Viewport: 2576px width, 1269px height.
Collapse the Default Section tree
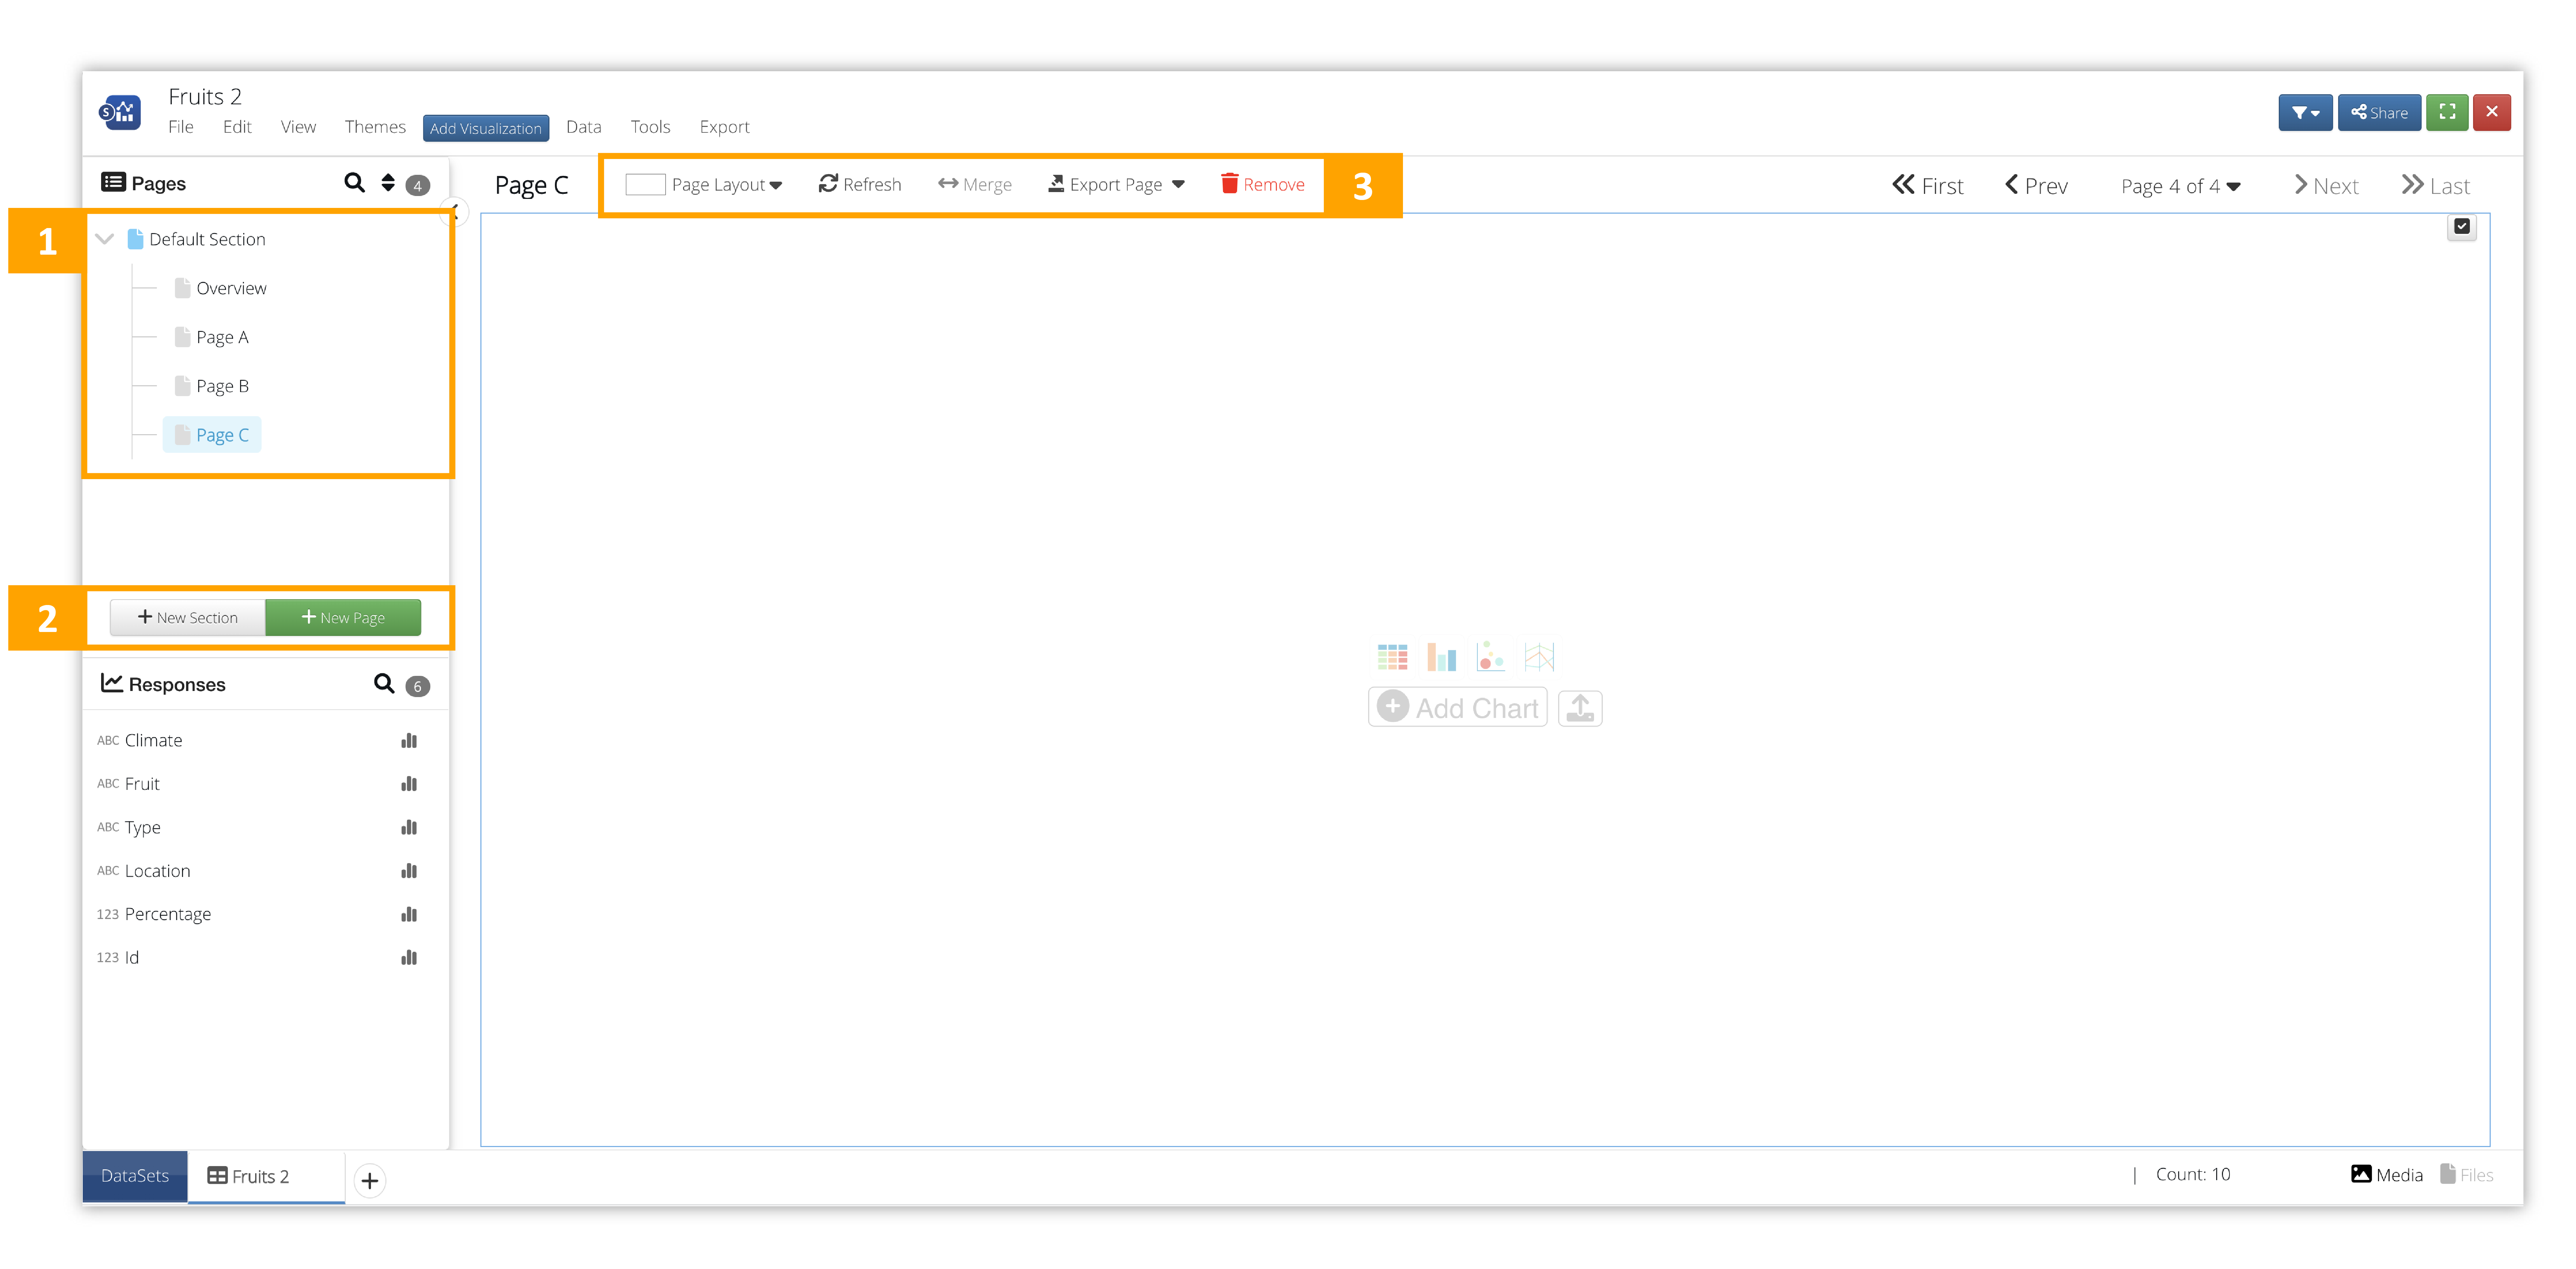click(x=105, y=239)
